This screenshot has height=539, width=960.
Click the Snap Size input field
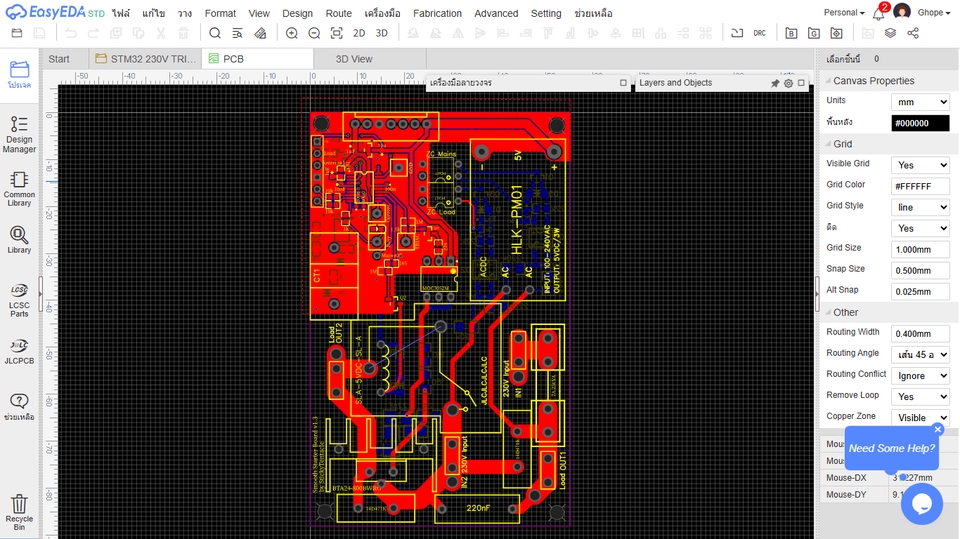[920, 270]
